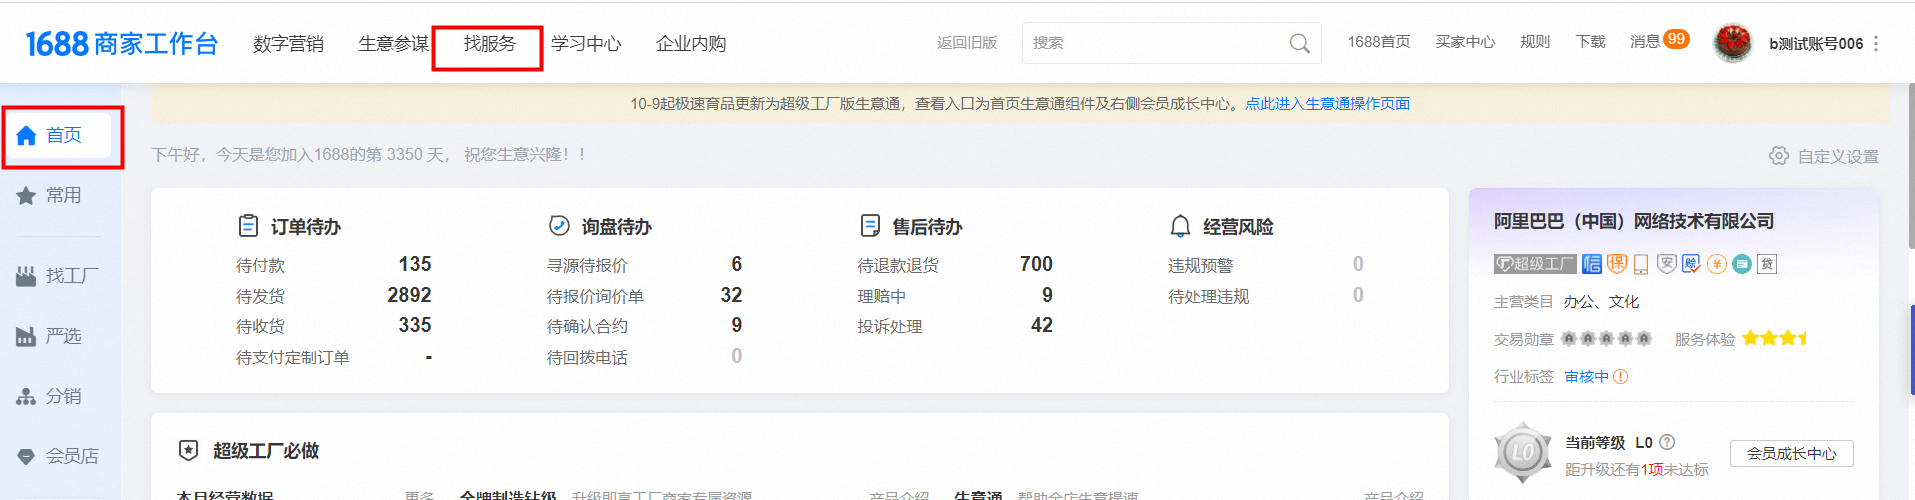Viewport: 1915px width, 500px height.
Task: Click the 会员成长中心 button
Action: point(1791,453)
